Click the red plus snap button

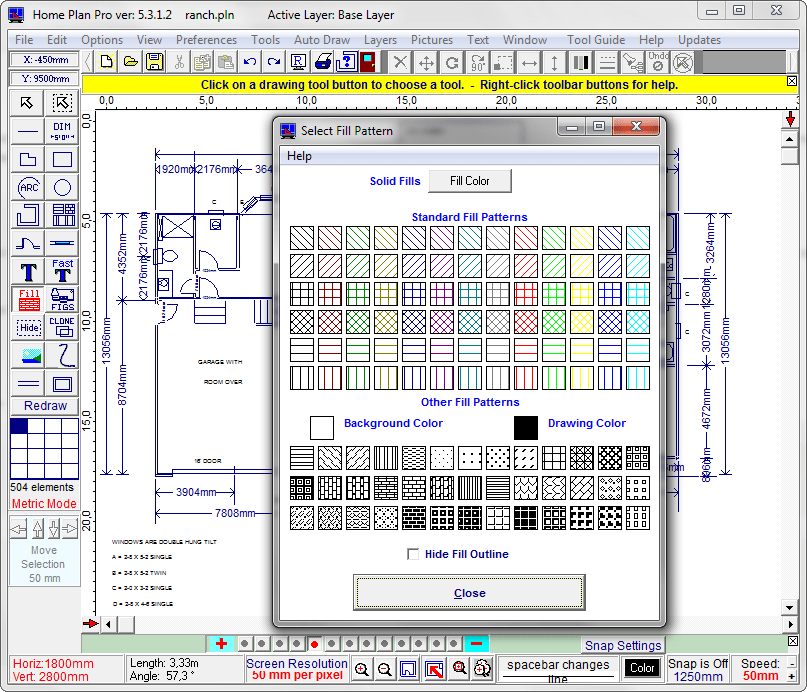pos(221,644)
